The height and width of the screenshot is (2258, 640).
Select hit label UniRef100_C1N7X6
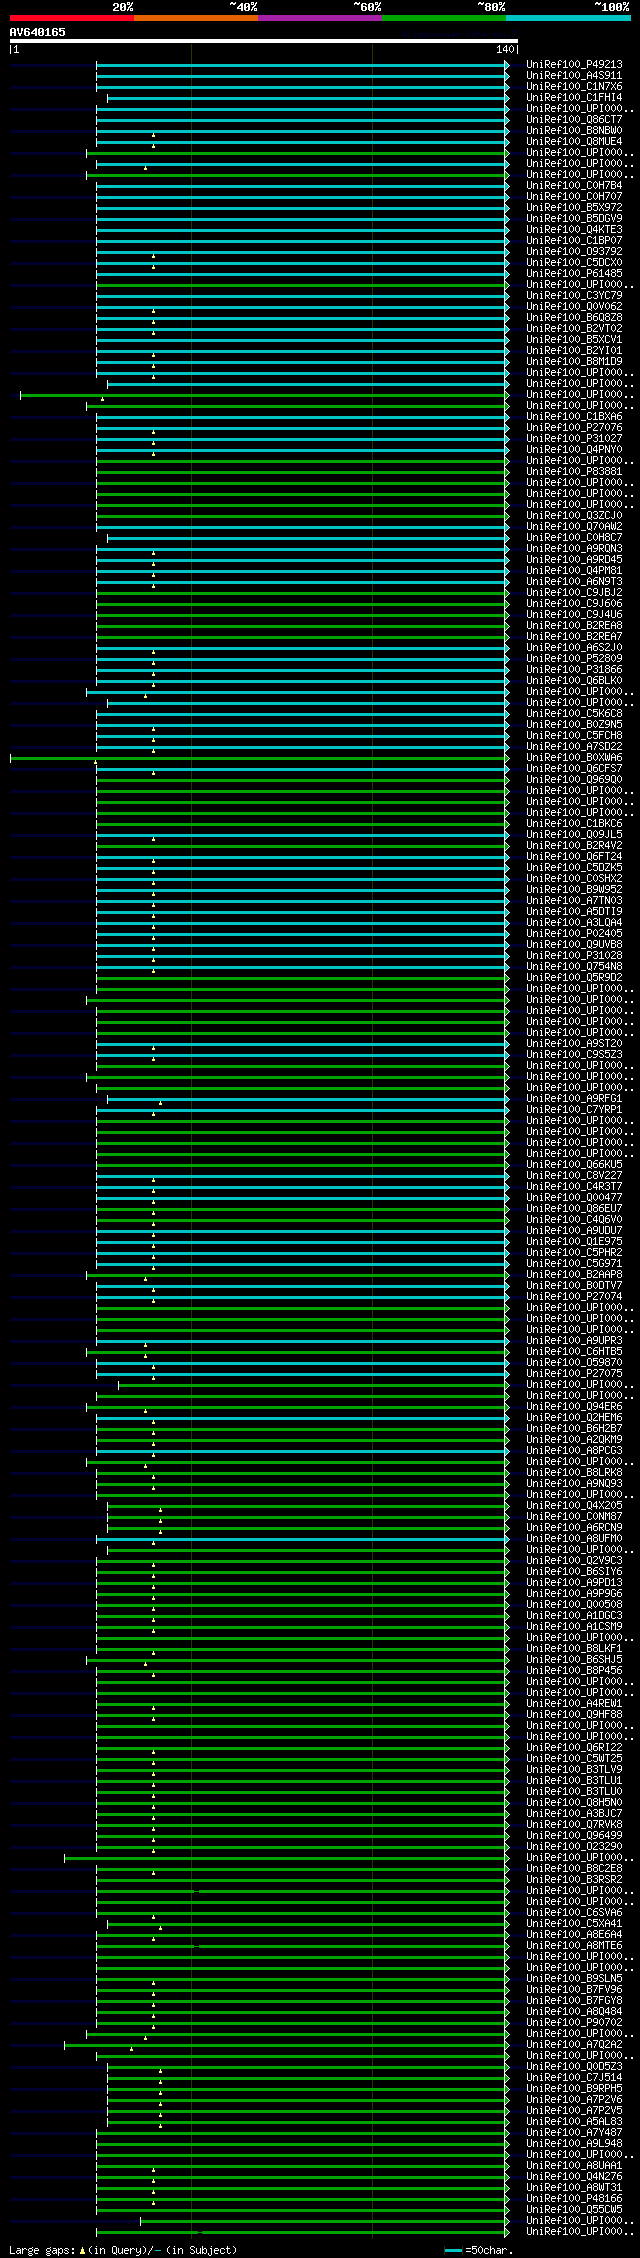(574, 87)
